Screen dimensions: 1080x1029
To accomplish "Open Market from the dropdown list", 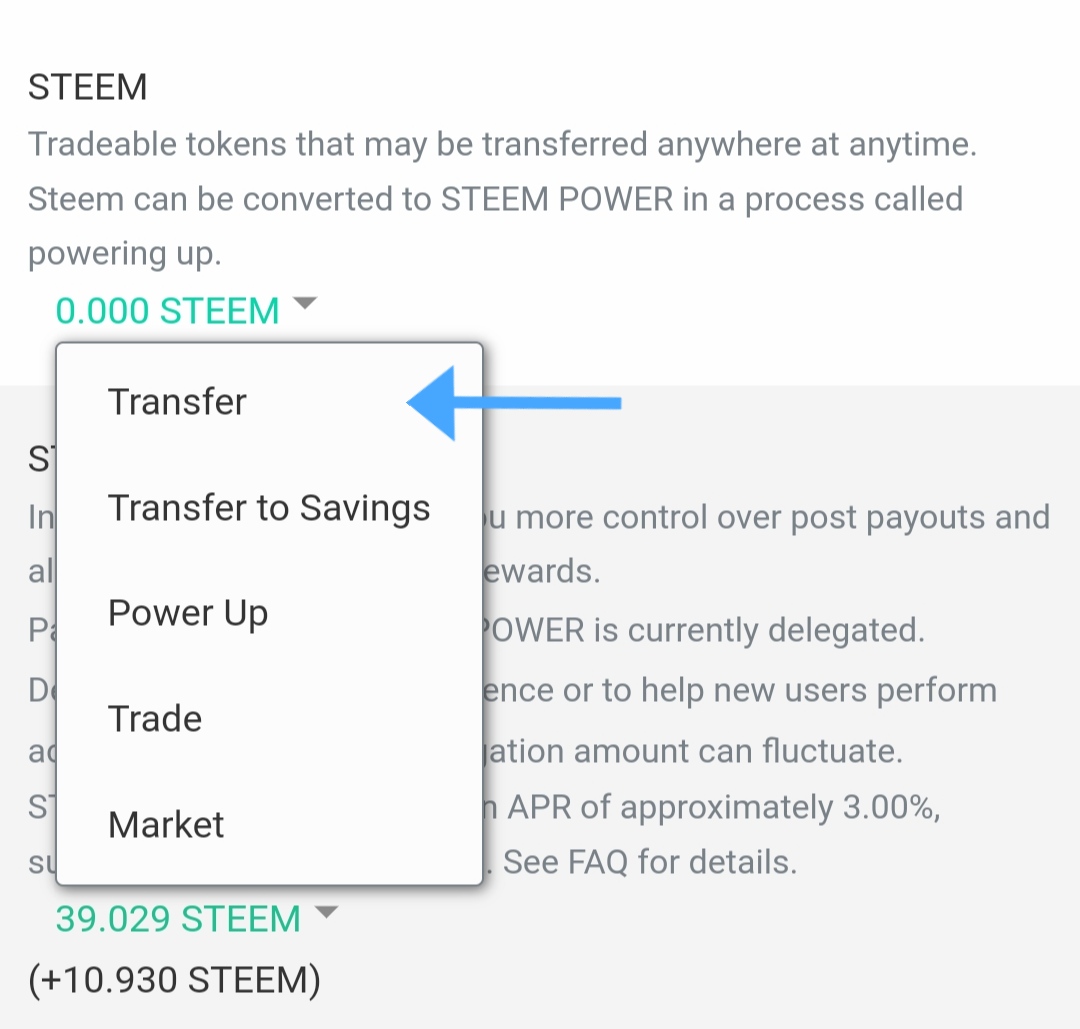I will (x=166, y=825).
